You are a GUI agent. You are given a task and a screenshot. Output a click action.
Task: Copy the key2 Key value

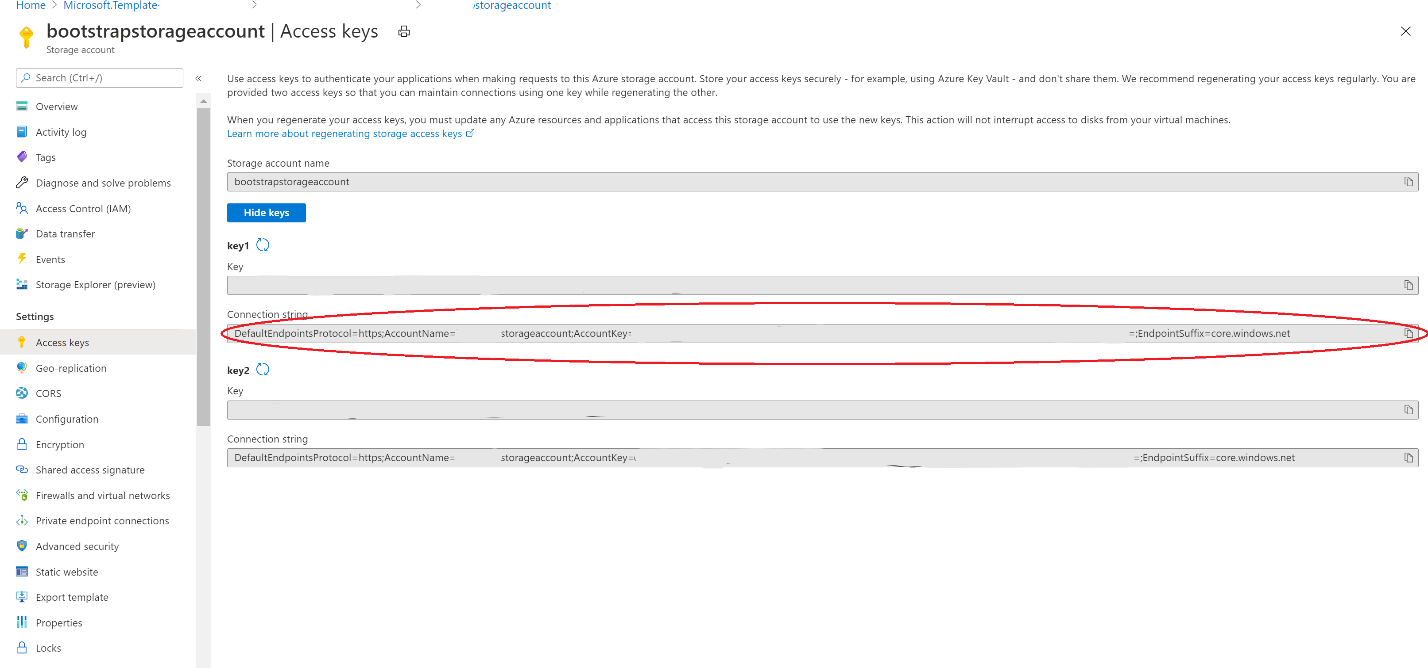[x=1408, y=410]
